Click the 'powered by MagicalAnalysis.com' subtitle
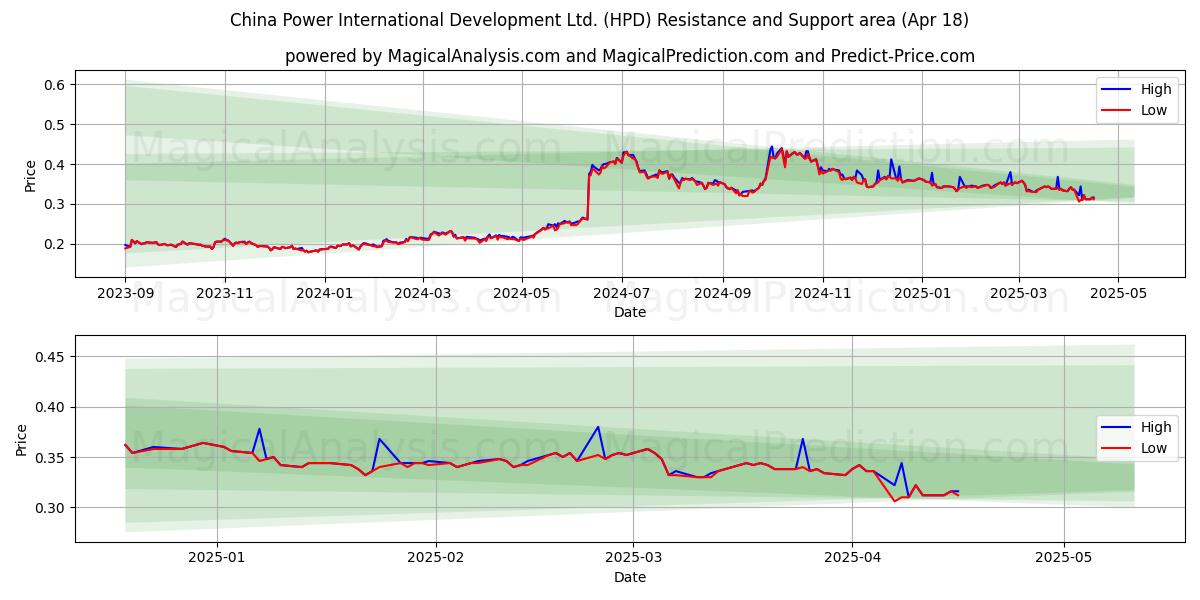 [630, 56]
